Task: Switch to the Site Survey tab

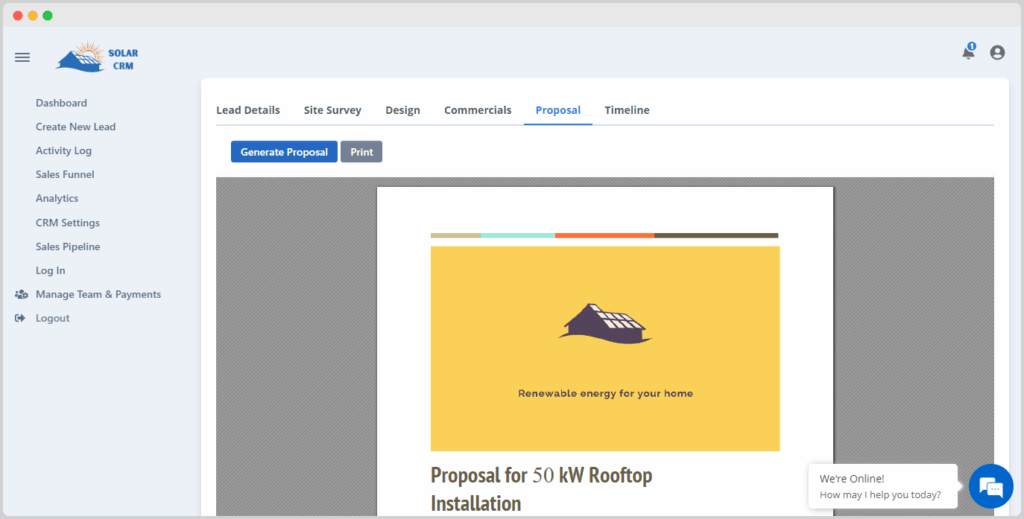Action: click(x=332, y=110)
